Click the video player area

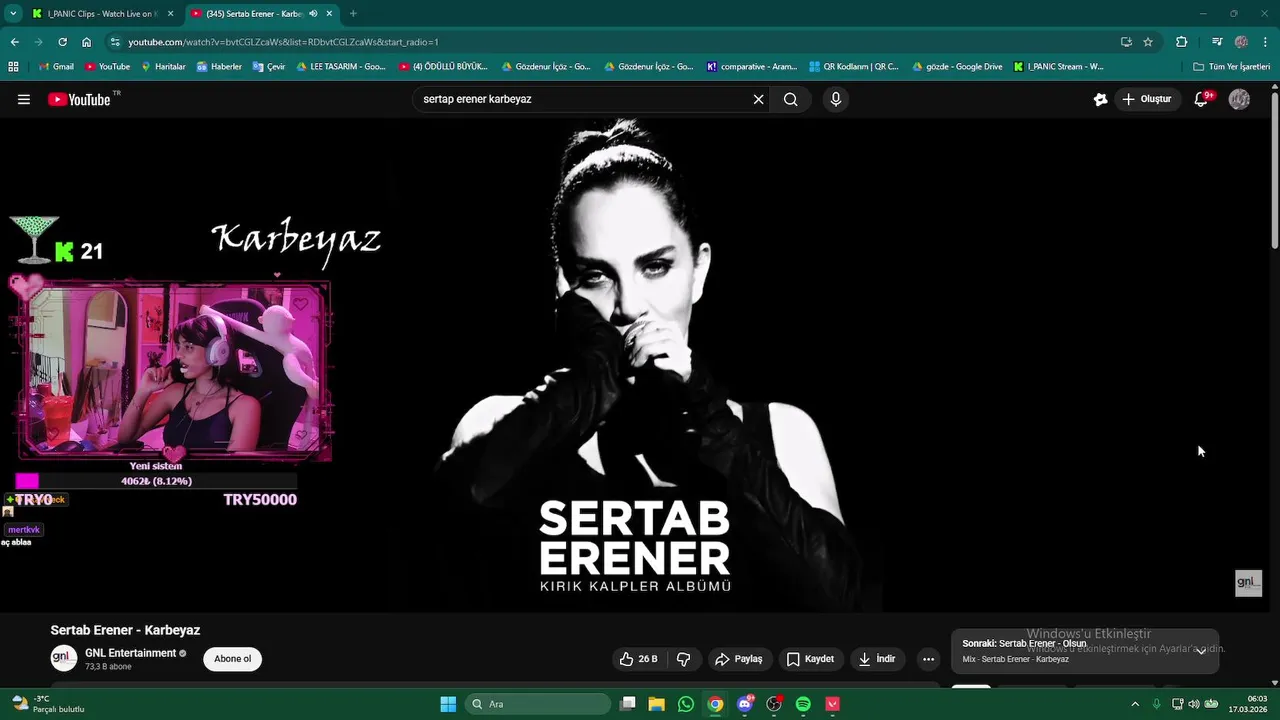point(635,365)
